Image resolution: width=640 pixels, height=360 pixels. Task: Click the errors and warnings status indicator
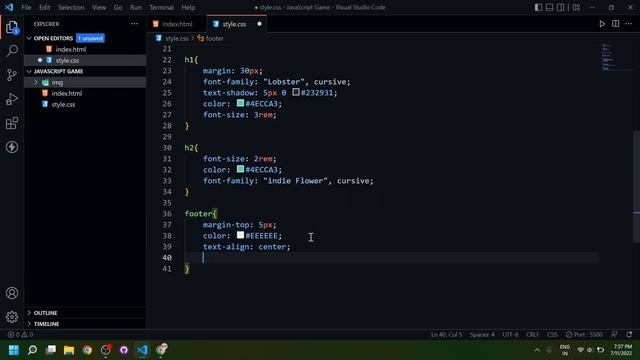20,334
